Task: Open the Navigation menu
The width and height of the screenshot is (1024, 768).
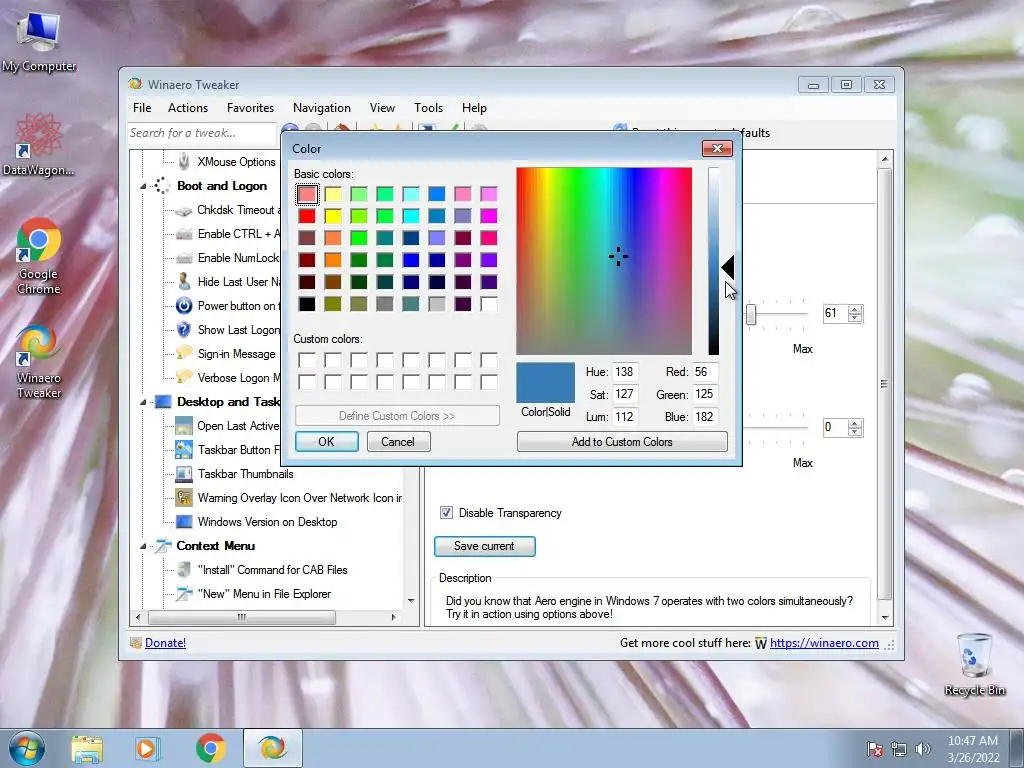Action: click(x=322, y=108)
